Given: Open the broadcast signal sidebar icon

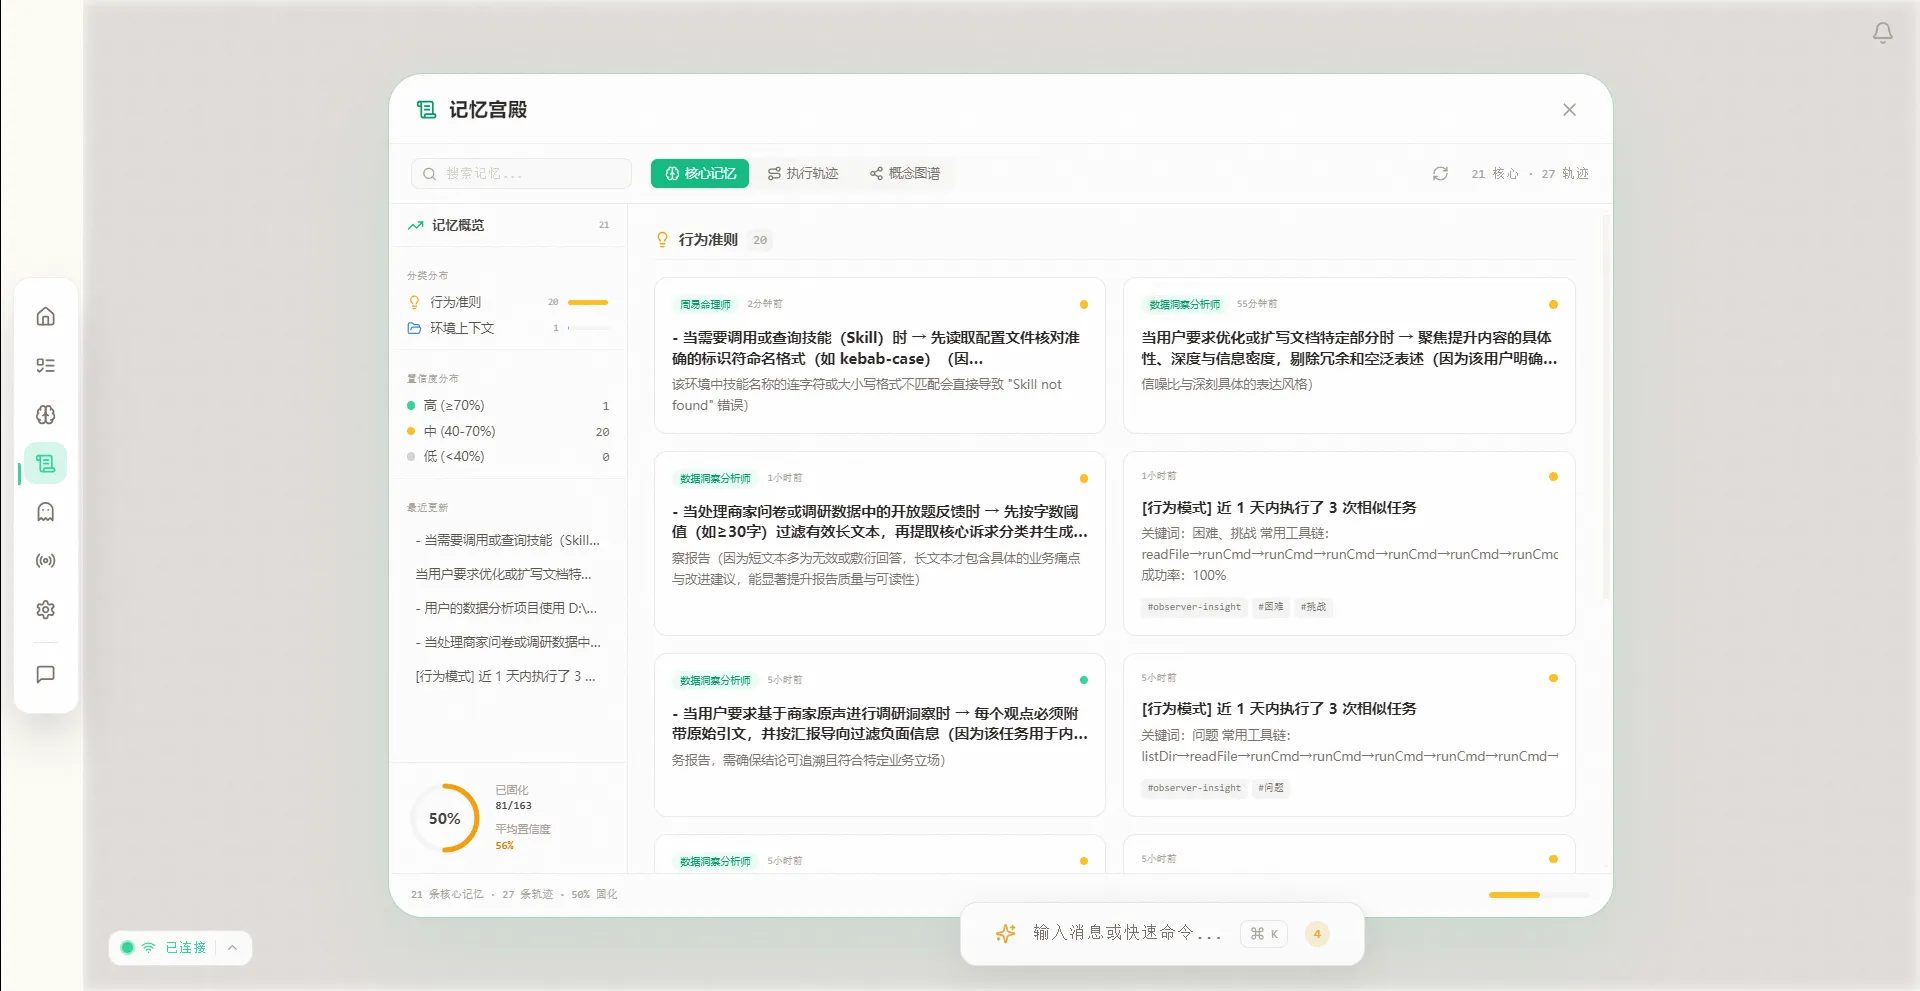Looking at the screenshot, I should pos(45,560).
